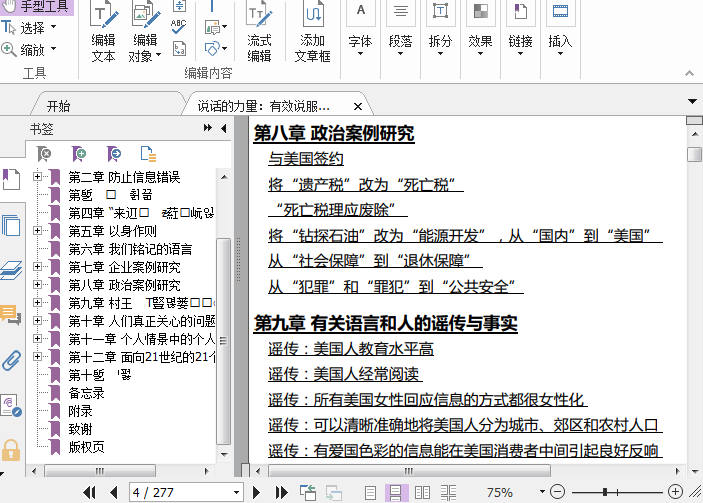Image resolution: width=703 pixels, height=503 pixels.
Task: Select the 版权页 bookmark
Action: [x=87, y=447]
